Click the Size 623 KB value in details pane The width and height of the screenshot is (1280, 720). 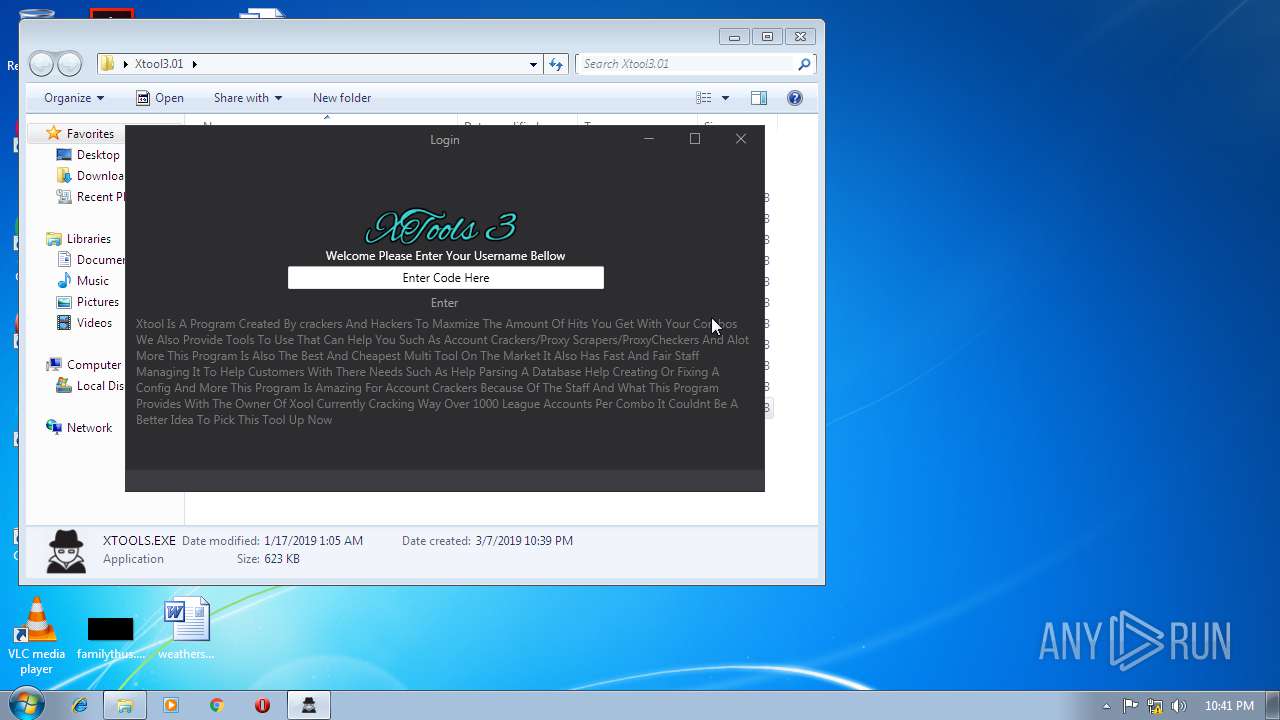point(281,559)
